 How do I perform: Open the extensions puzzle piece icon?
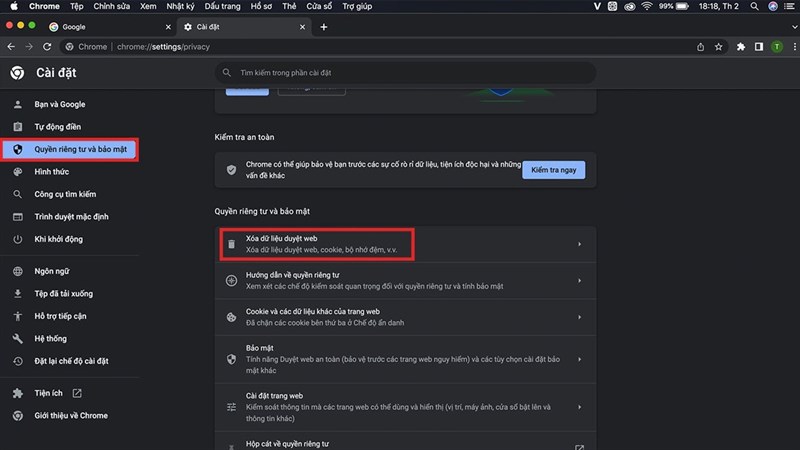click(741, 46)
